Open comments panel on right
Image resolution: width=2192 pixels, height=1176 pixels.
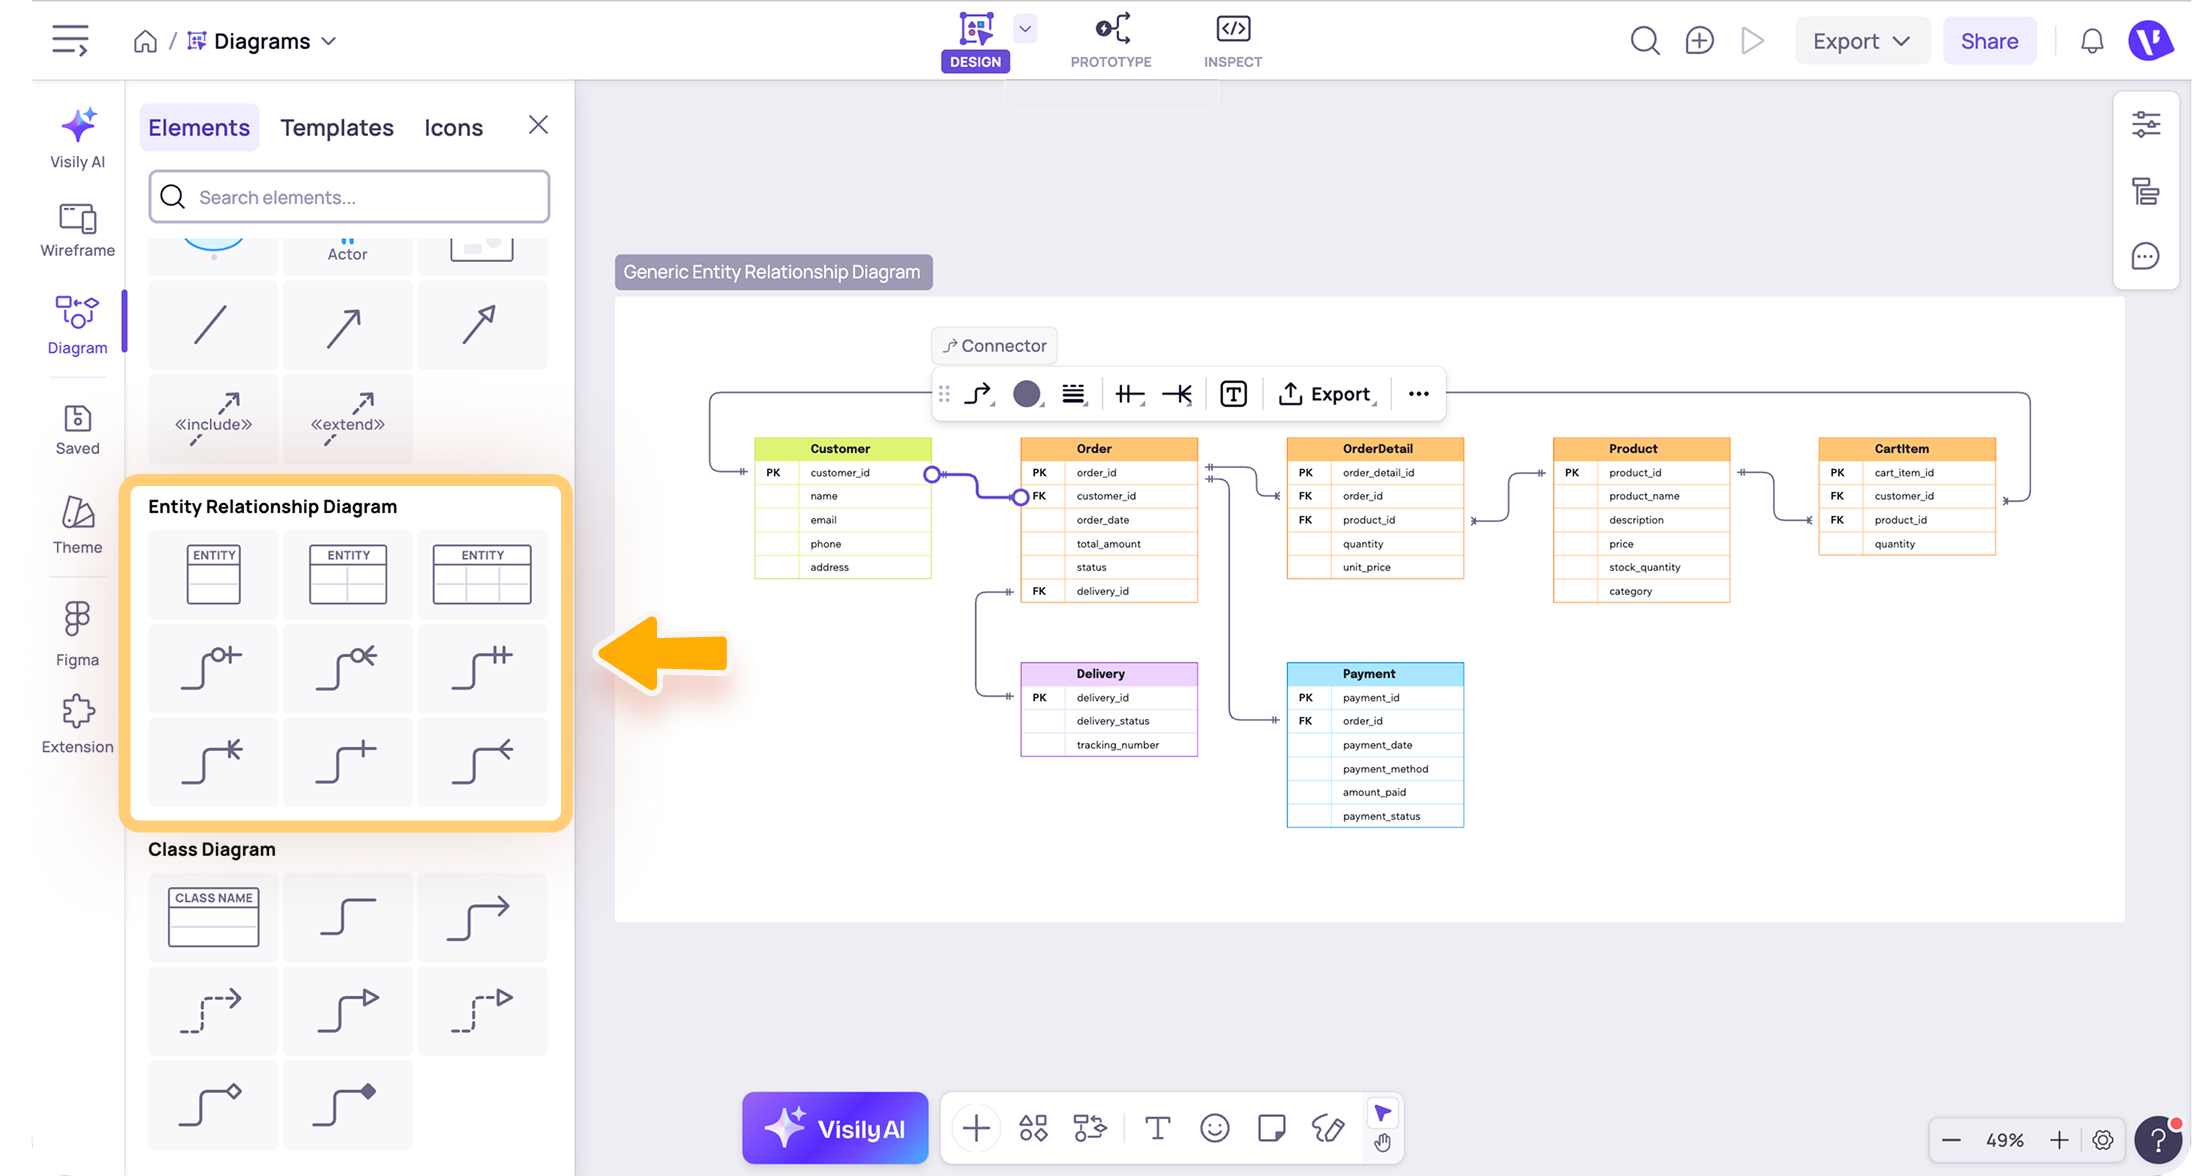pyautogui.click(x=2145, y=257)
